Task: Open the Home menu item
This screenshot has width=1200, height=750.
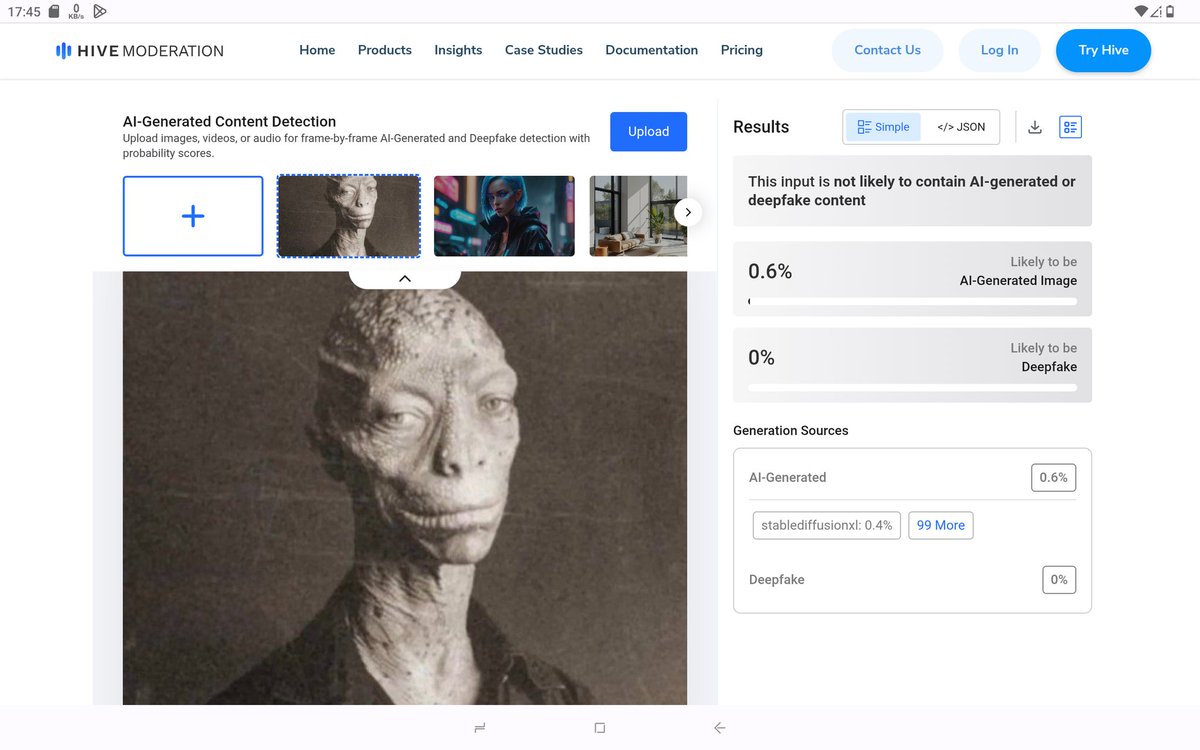Action: [x=317, y=50]
